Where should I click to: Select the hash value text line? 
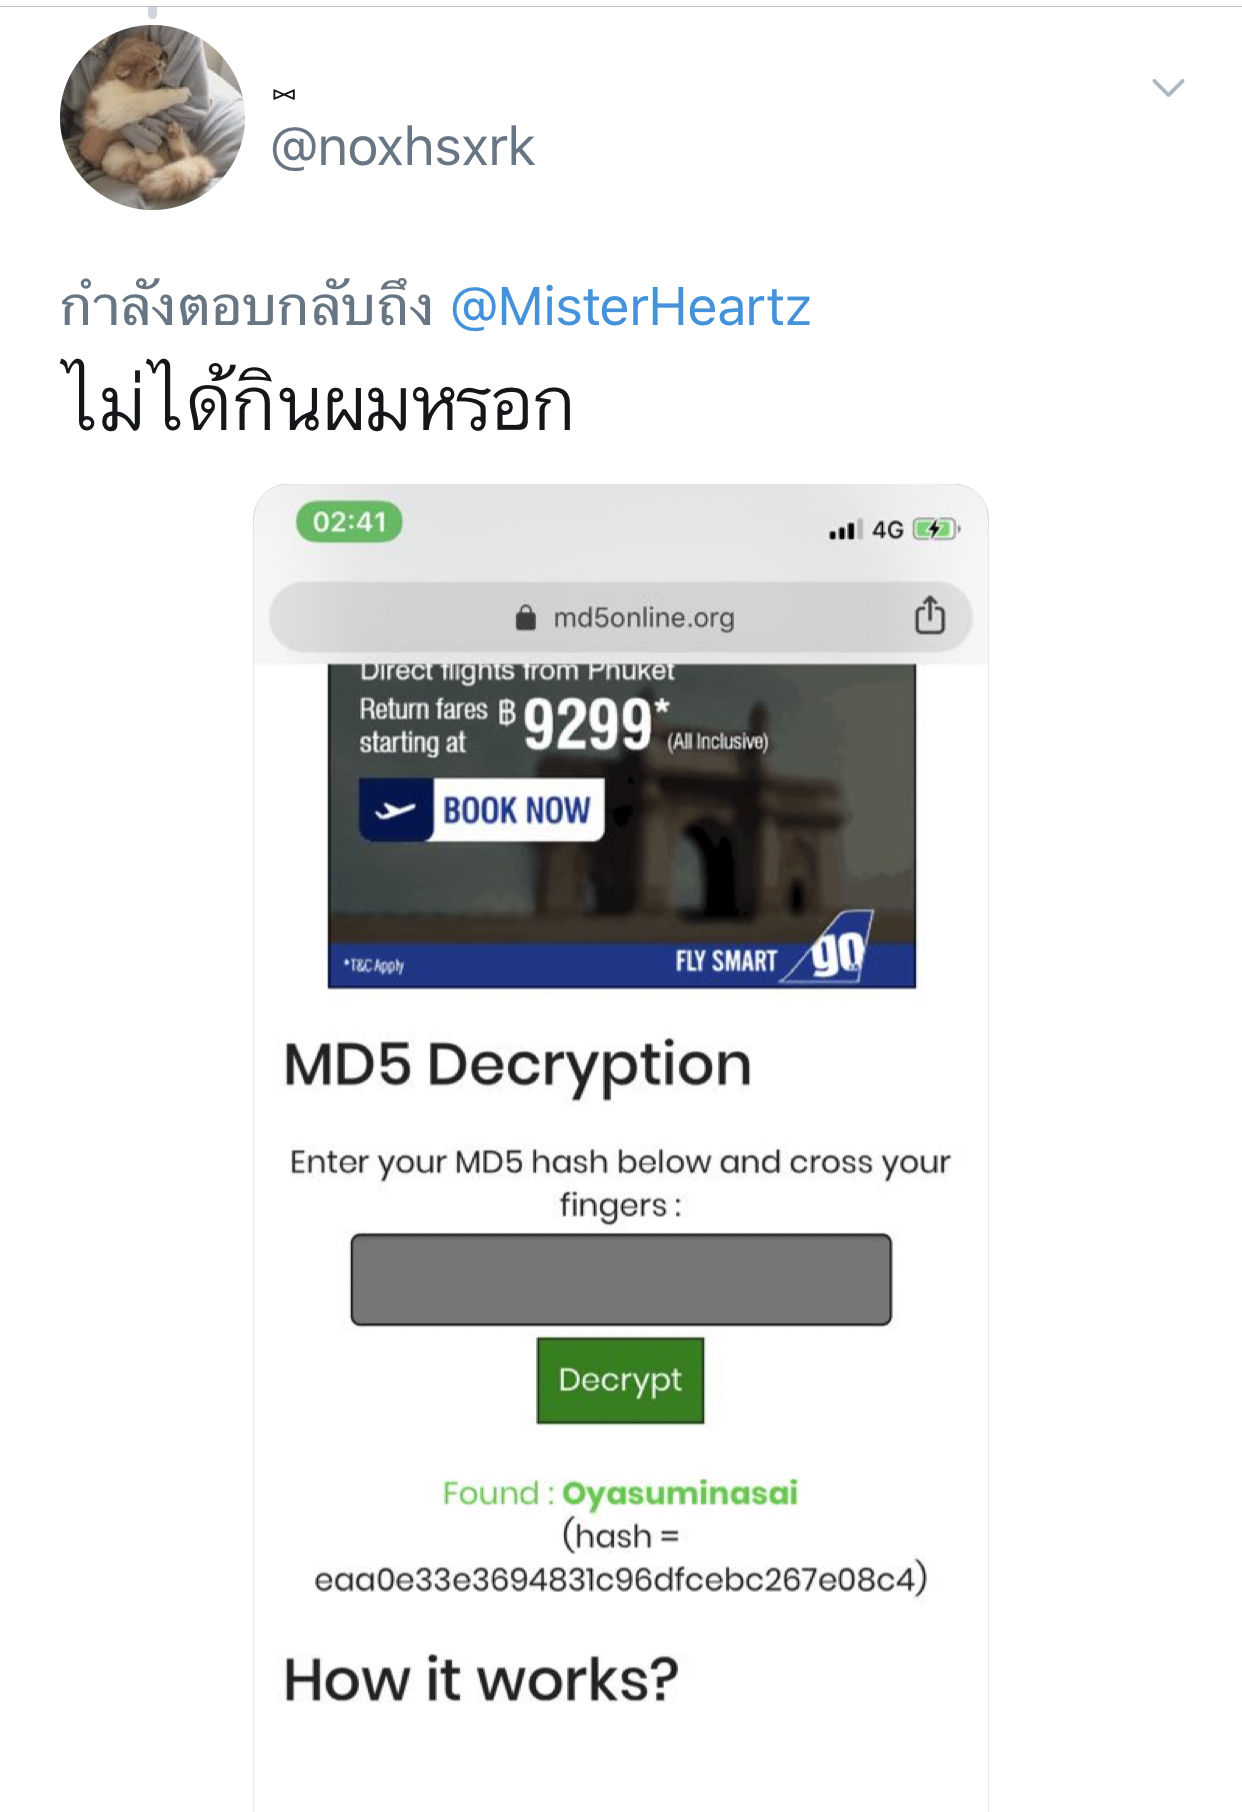tap(621, 1579)
